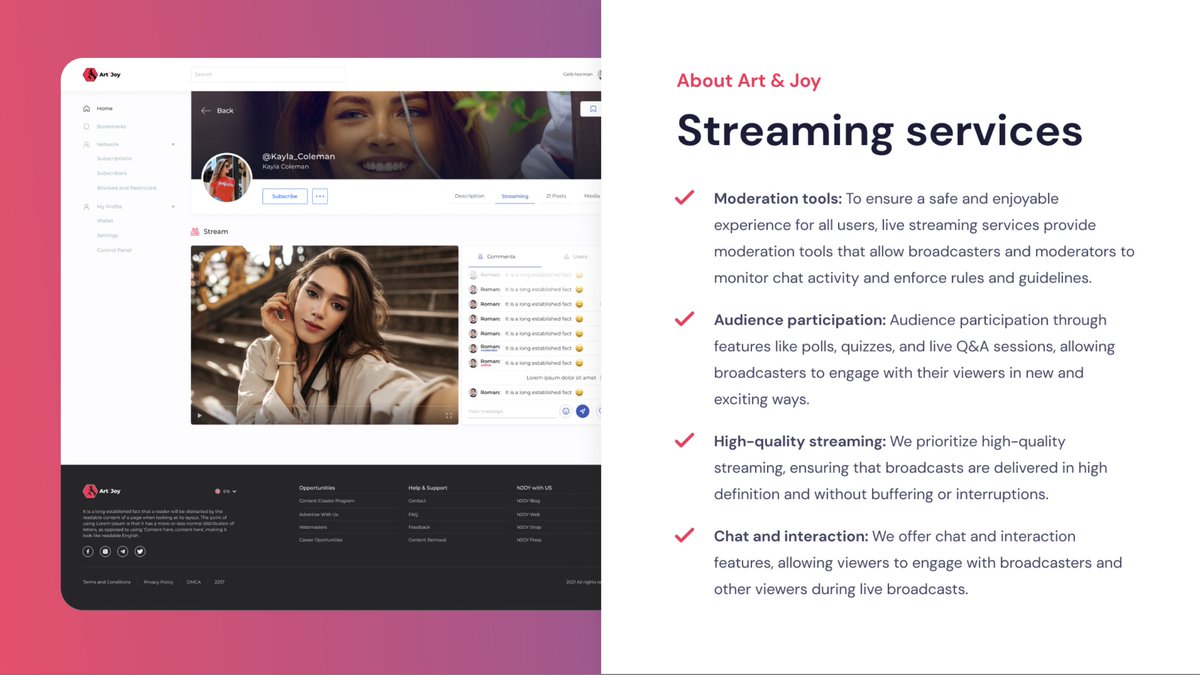Click the Telegram icon in footer
Viewport: 1200px width, 675px height.
(123, 551)
